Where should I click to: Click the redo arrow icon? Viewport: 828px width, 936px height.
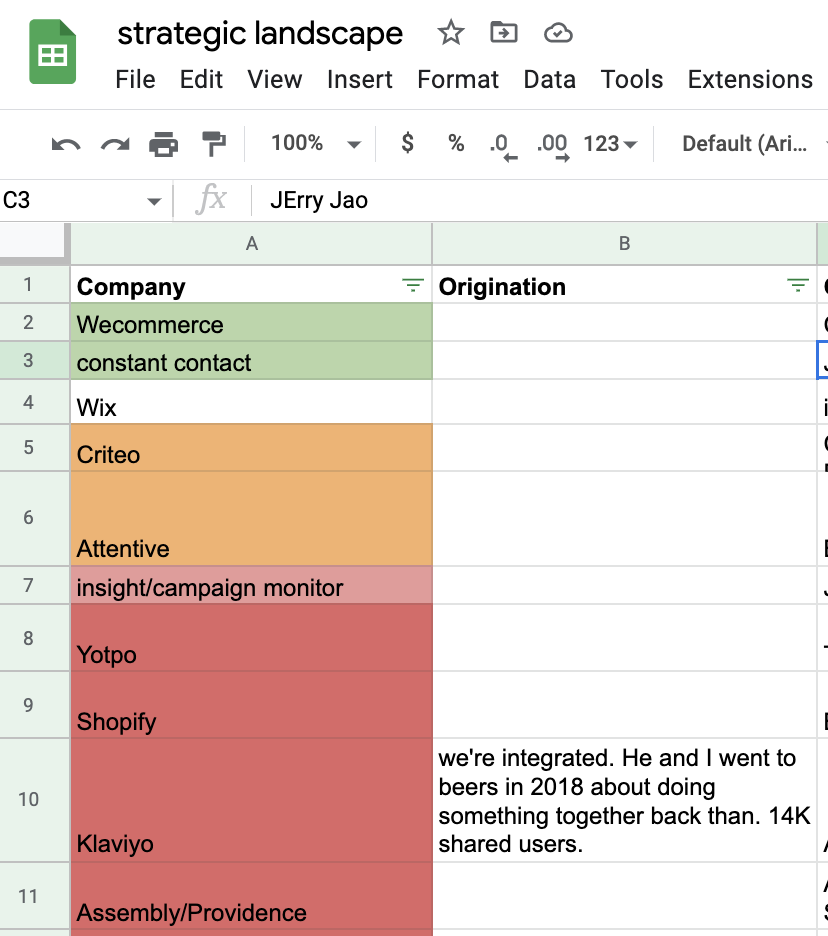click(115, 144)
